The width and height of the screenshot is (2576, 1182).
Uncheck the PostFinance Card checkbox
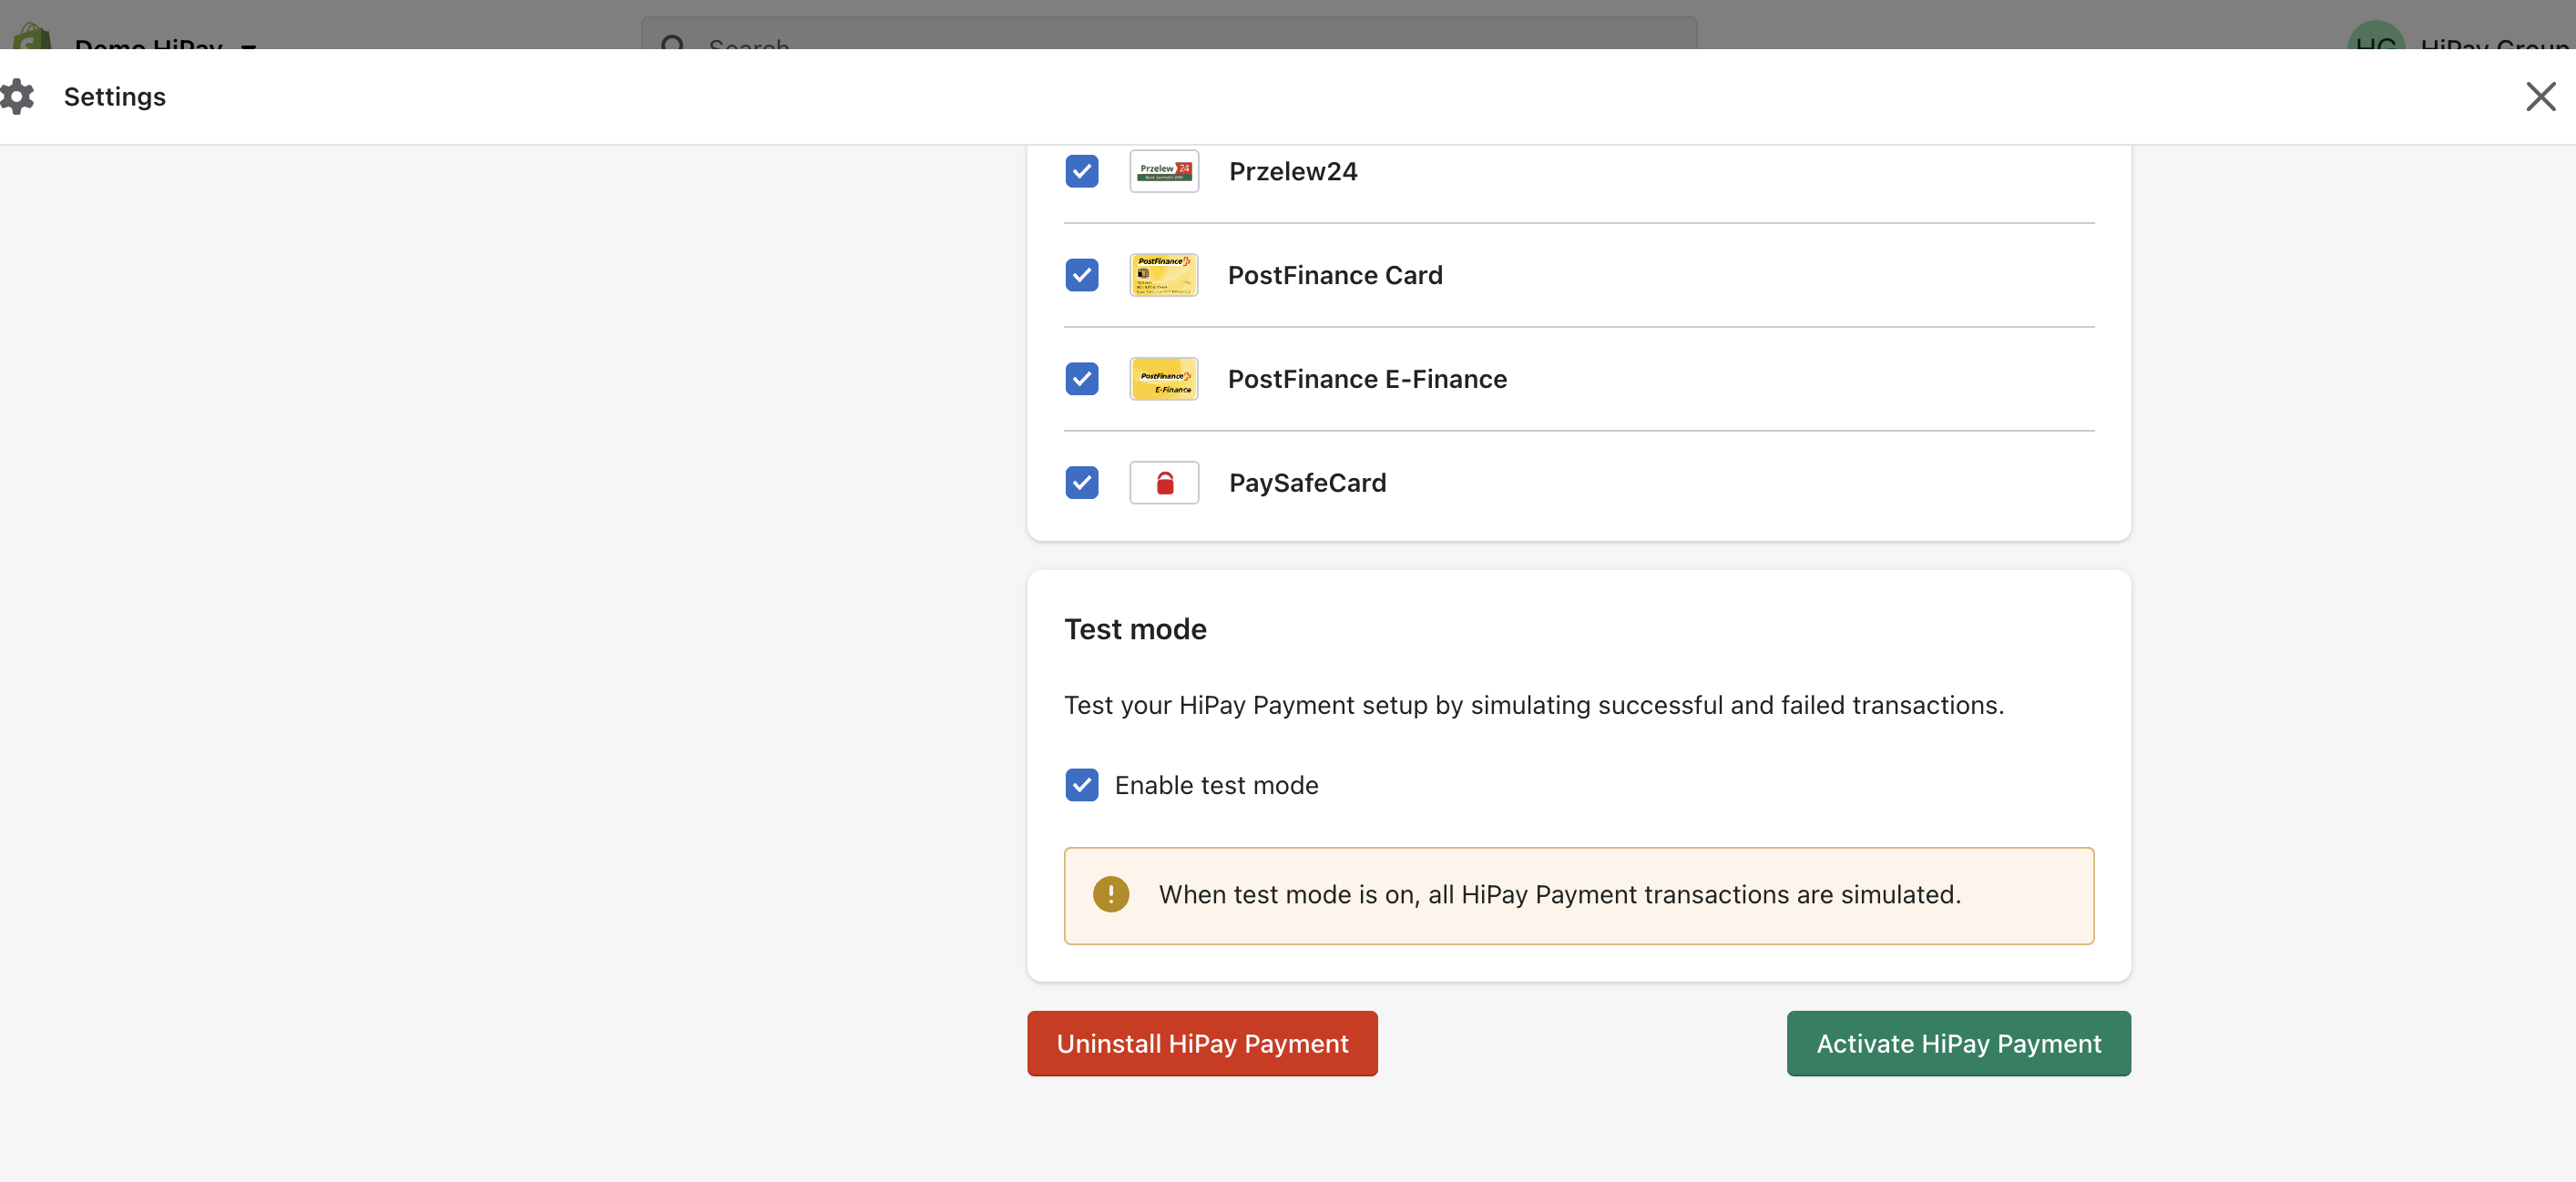[x=1081, y=275]
